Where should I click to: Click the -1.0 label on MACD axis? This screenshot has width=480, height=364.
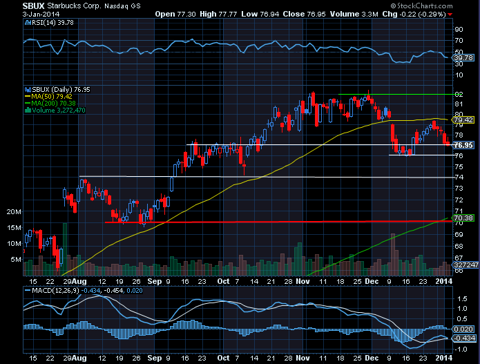click(x=460, y=349)
